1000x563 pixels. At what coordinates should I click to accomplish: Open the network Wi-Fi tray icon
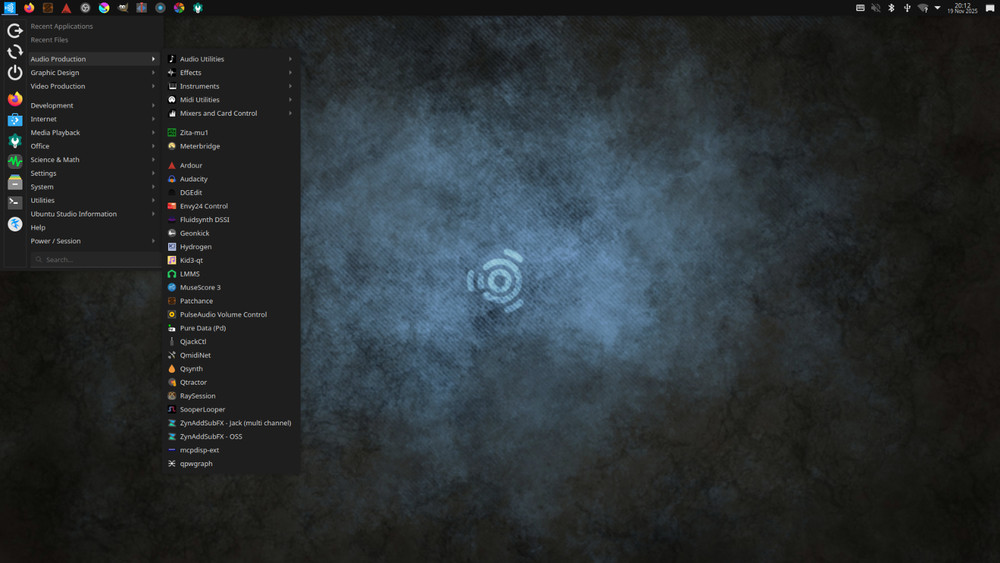tap(922, 8)
